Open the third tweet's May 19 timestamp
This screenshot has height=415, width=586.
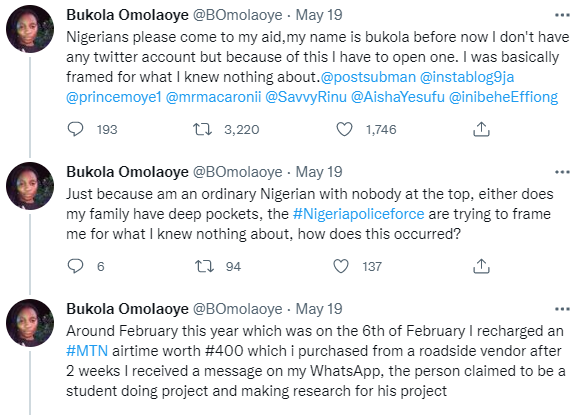point(319,309)
